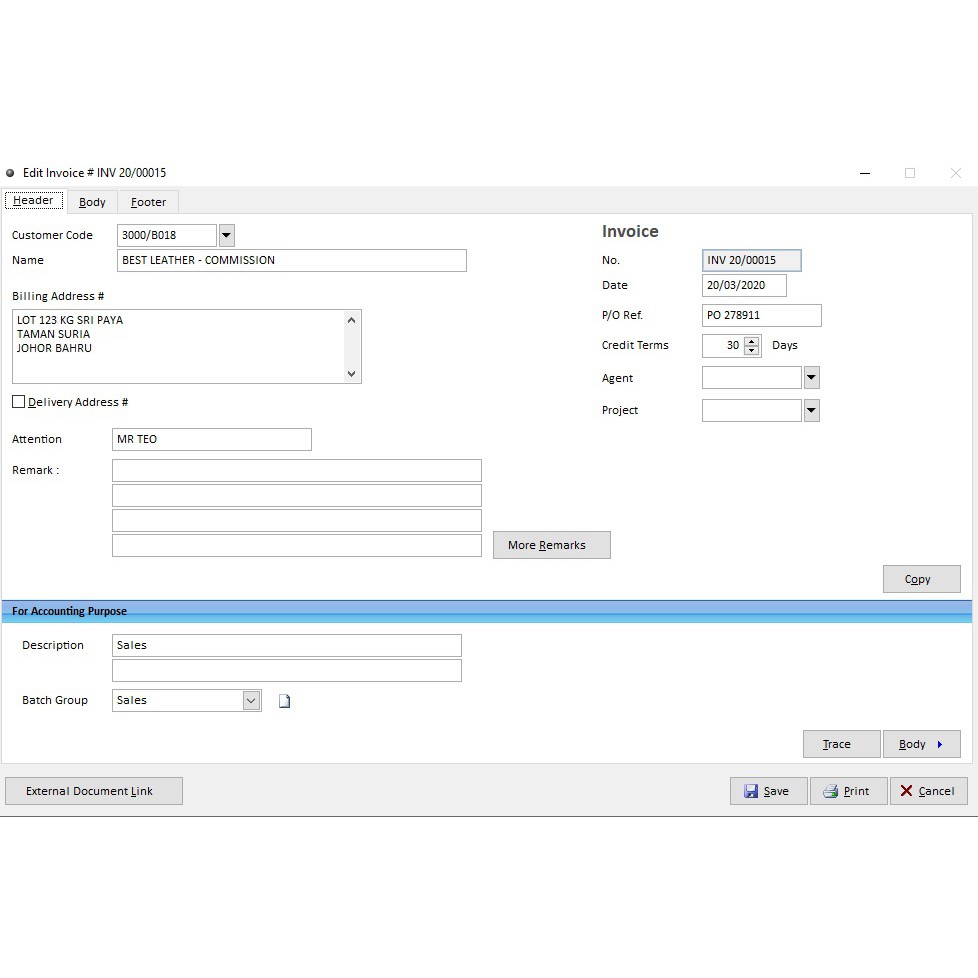Click the P/O Ref. input field
Viewport: 978px width, 978px height.
[x=761, y=316]
